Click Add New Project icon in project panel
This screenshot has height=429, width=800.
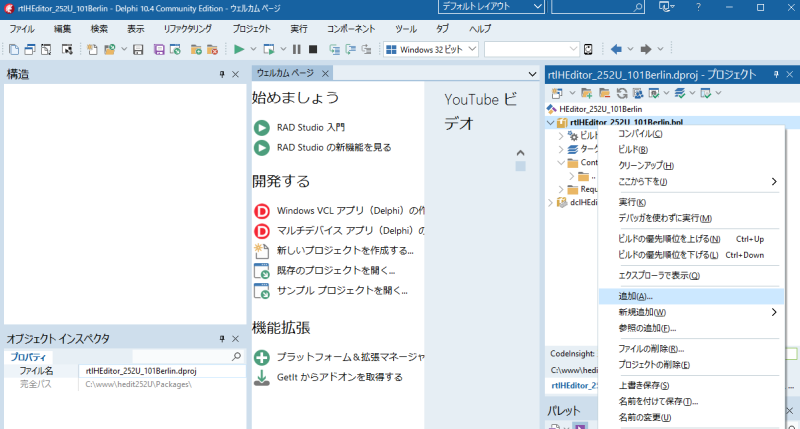(587, 93)
